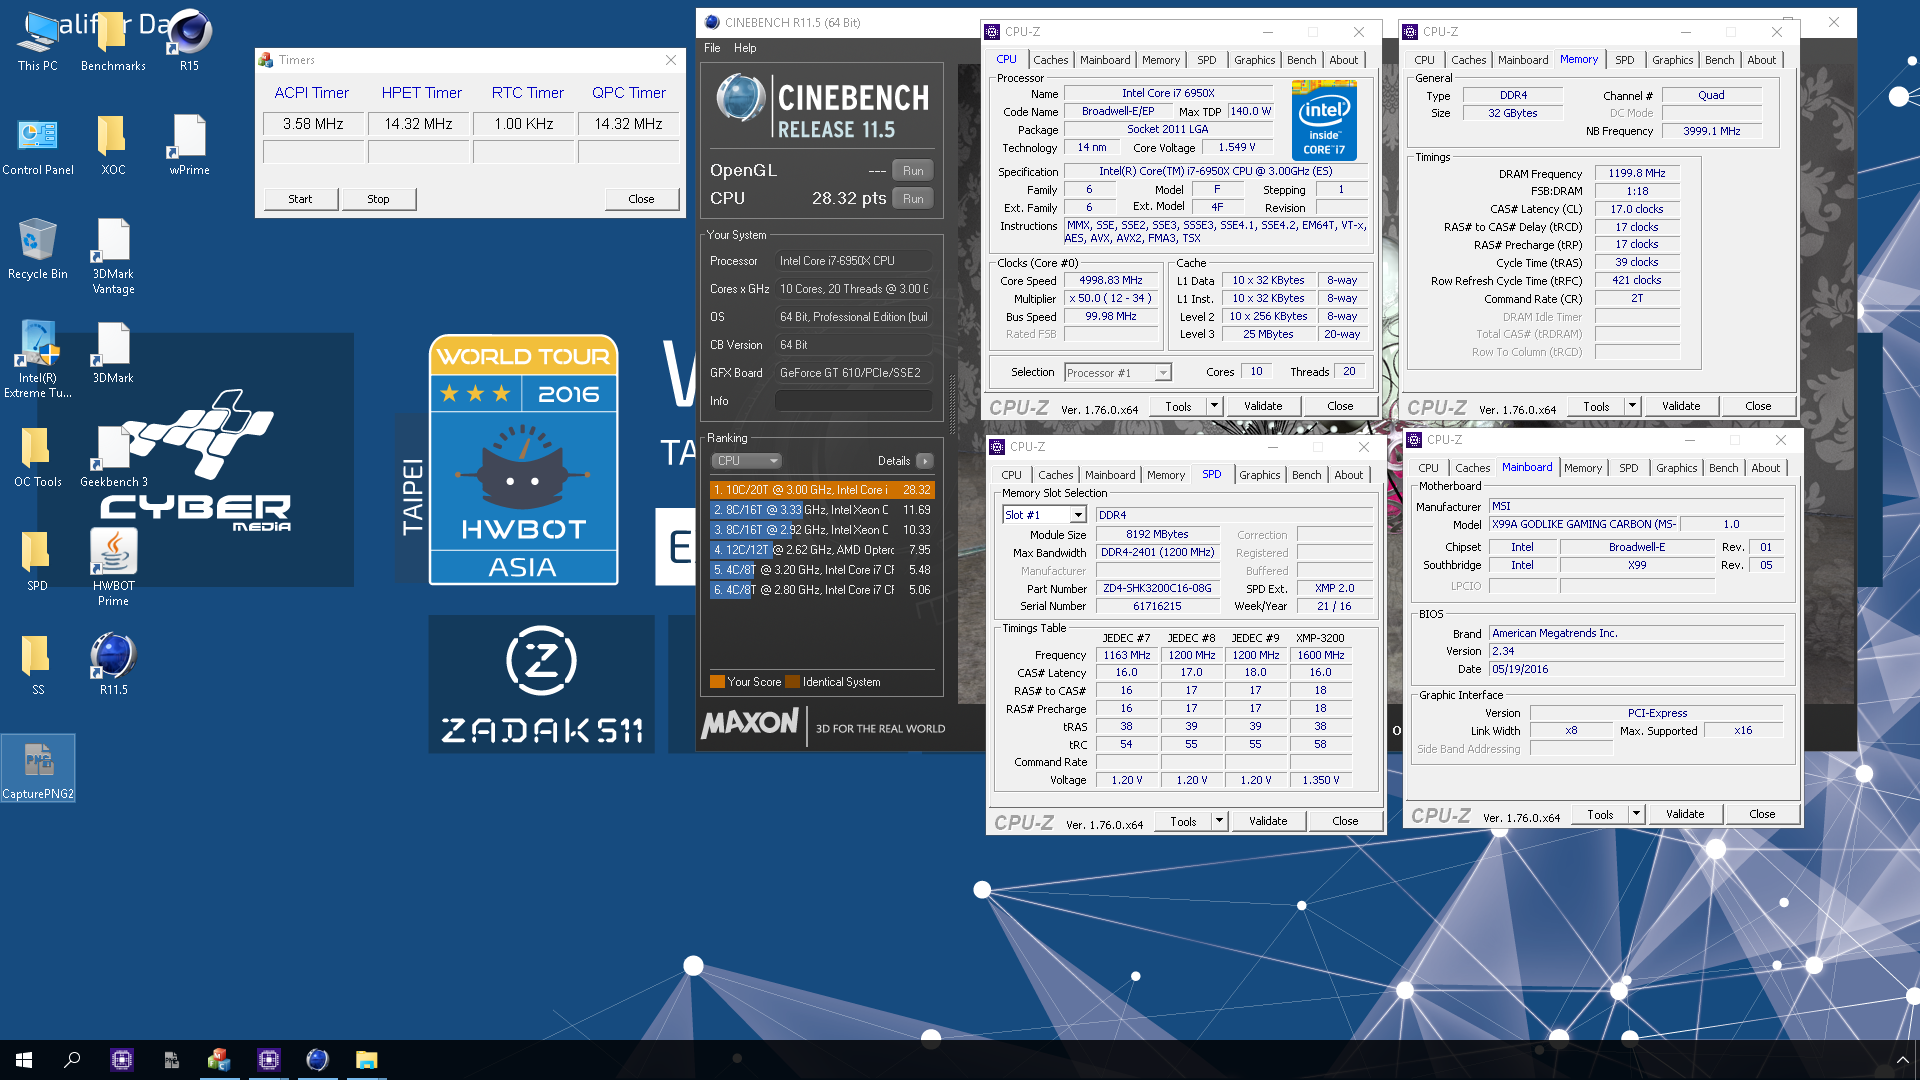This screenshot has height=1080, width=1920.
Task: Click Close button in Mainboard tab window
Action: point(1762,814)
